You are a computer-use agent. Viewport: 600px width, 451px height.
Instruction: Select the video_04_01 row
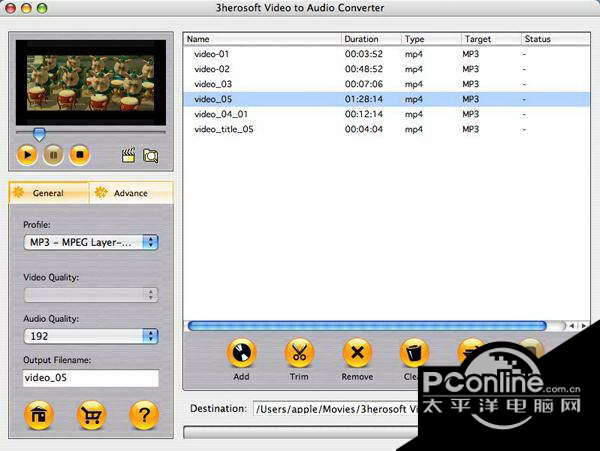[x=386, y=114]
